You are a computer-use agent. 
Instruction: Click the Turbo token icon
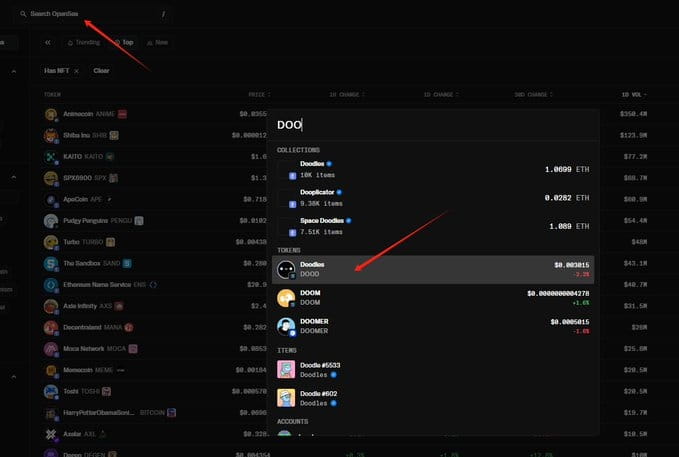point(51,242)
